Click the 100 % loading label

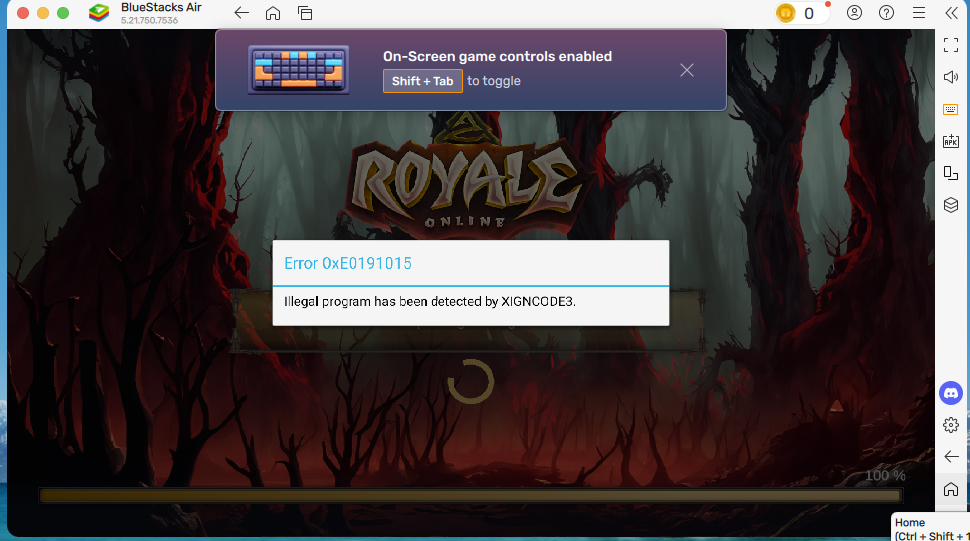[x=885, y=475]
